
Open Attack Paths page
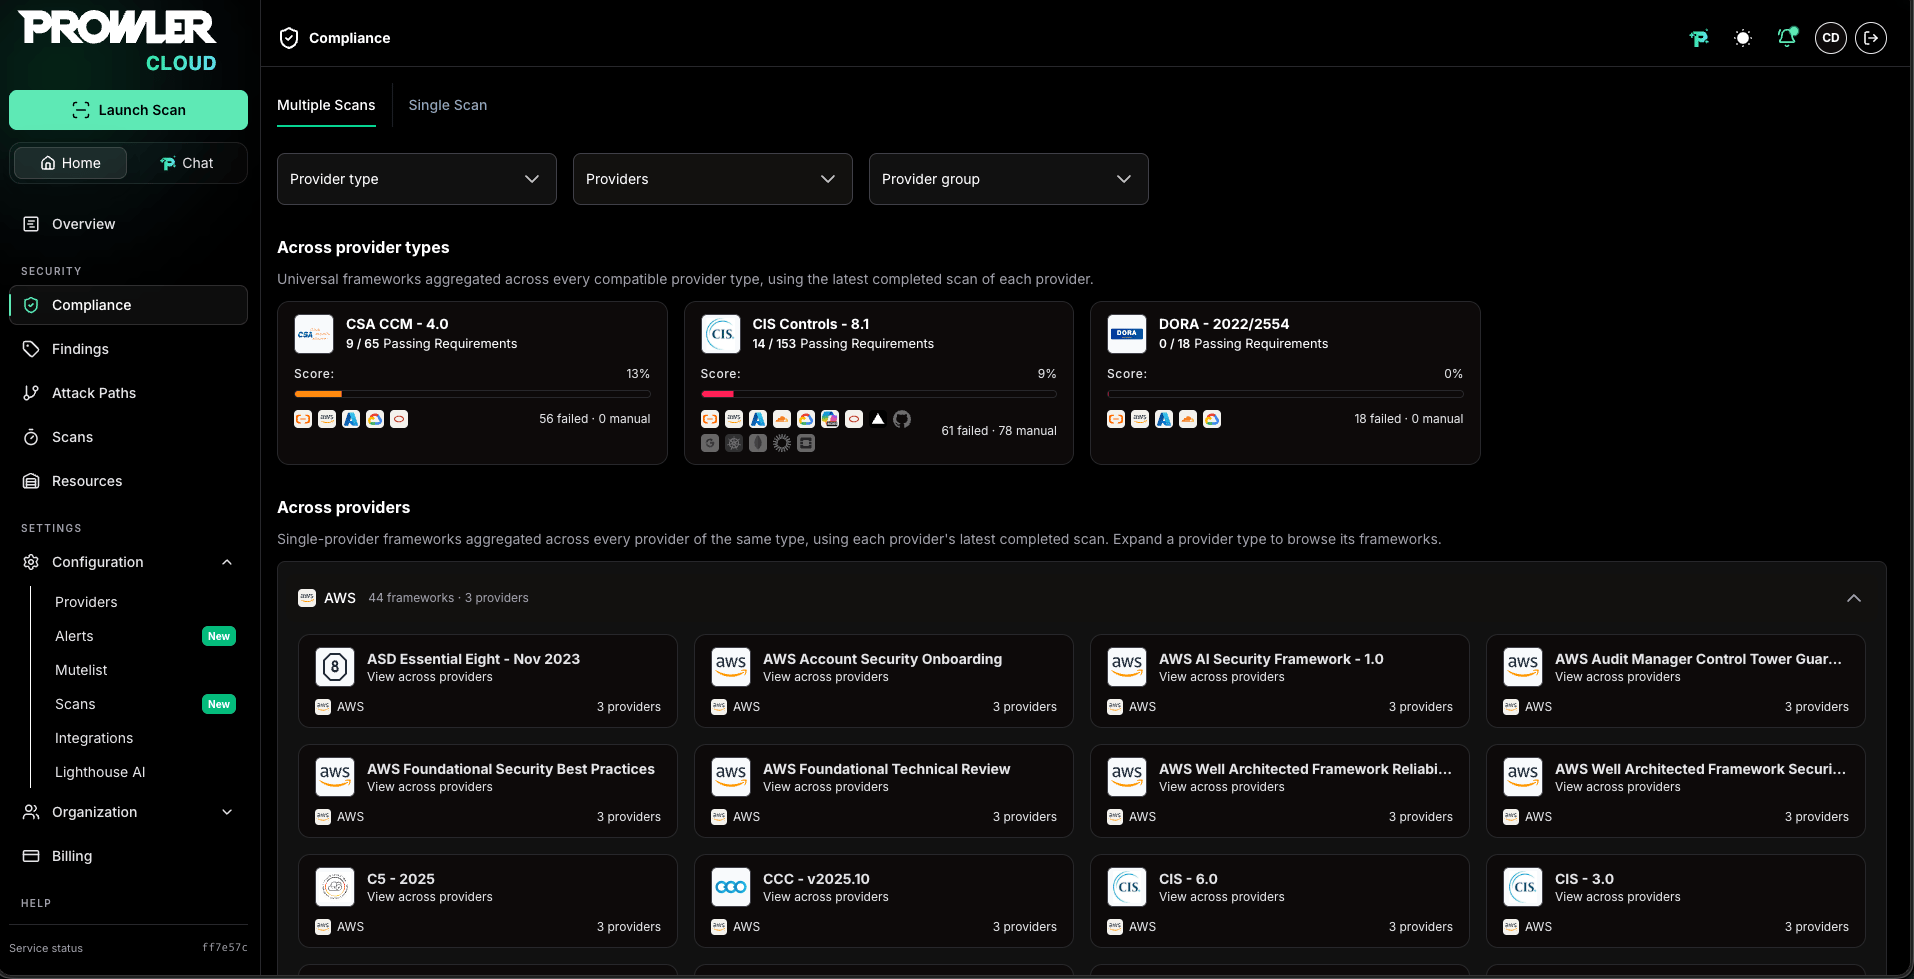pyautogui.click(x=128, y=393)
